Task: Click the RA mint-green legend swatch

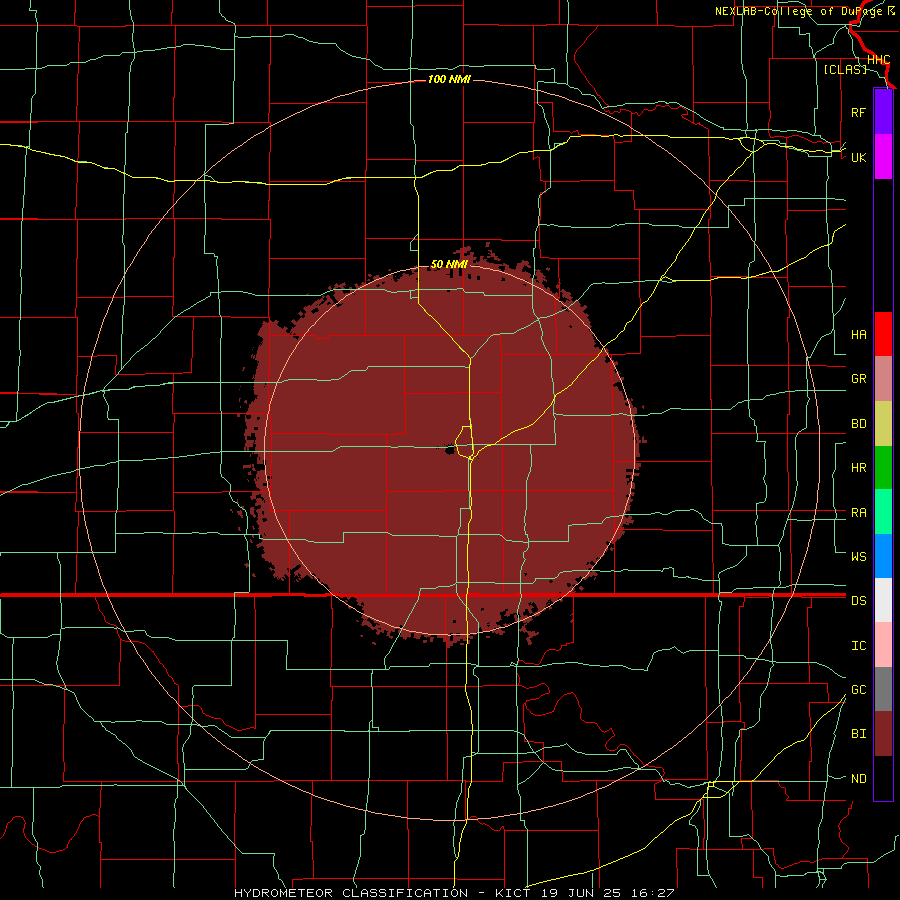Action: point(883,512)
